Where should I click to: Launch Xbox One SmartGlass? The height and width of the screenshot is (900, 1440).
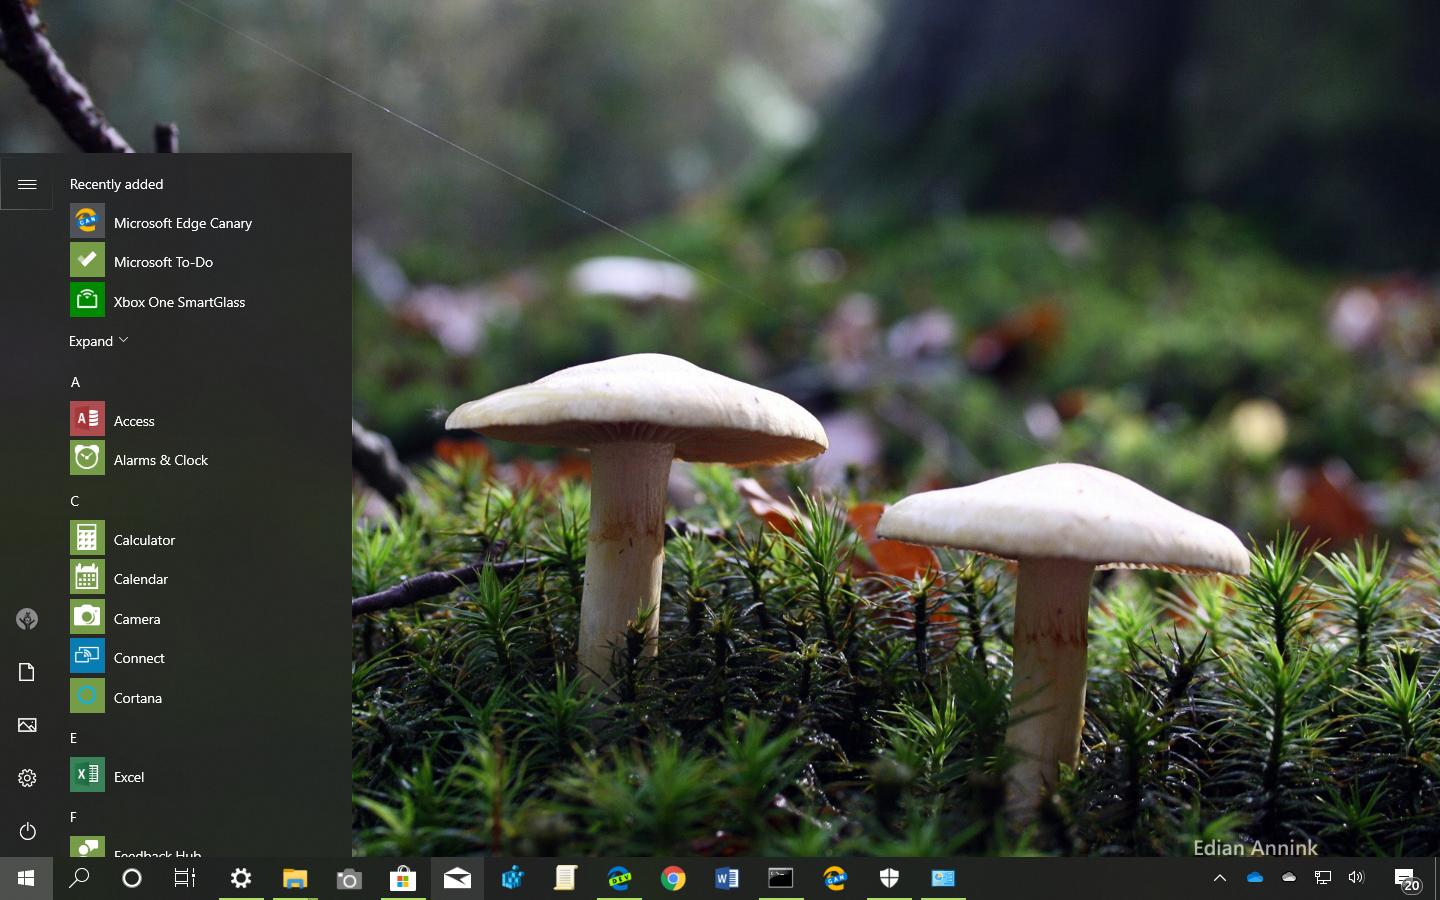point(179,301)
